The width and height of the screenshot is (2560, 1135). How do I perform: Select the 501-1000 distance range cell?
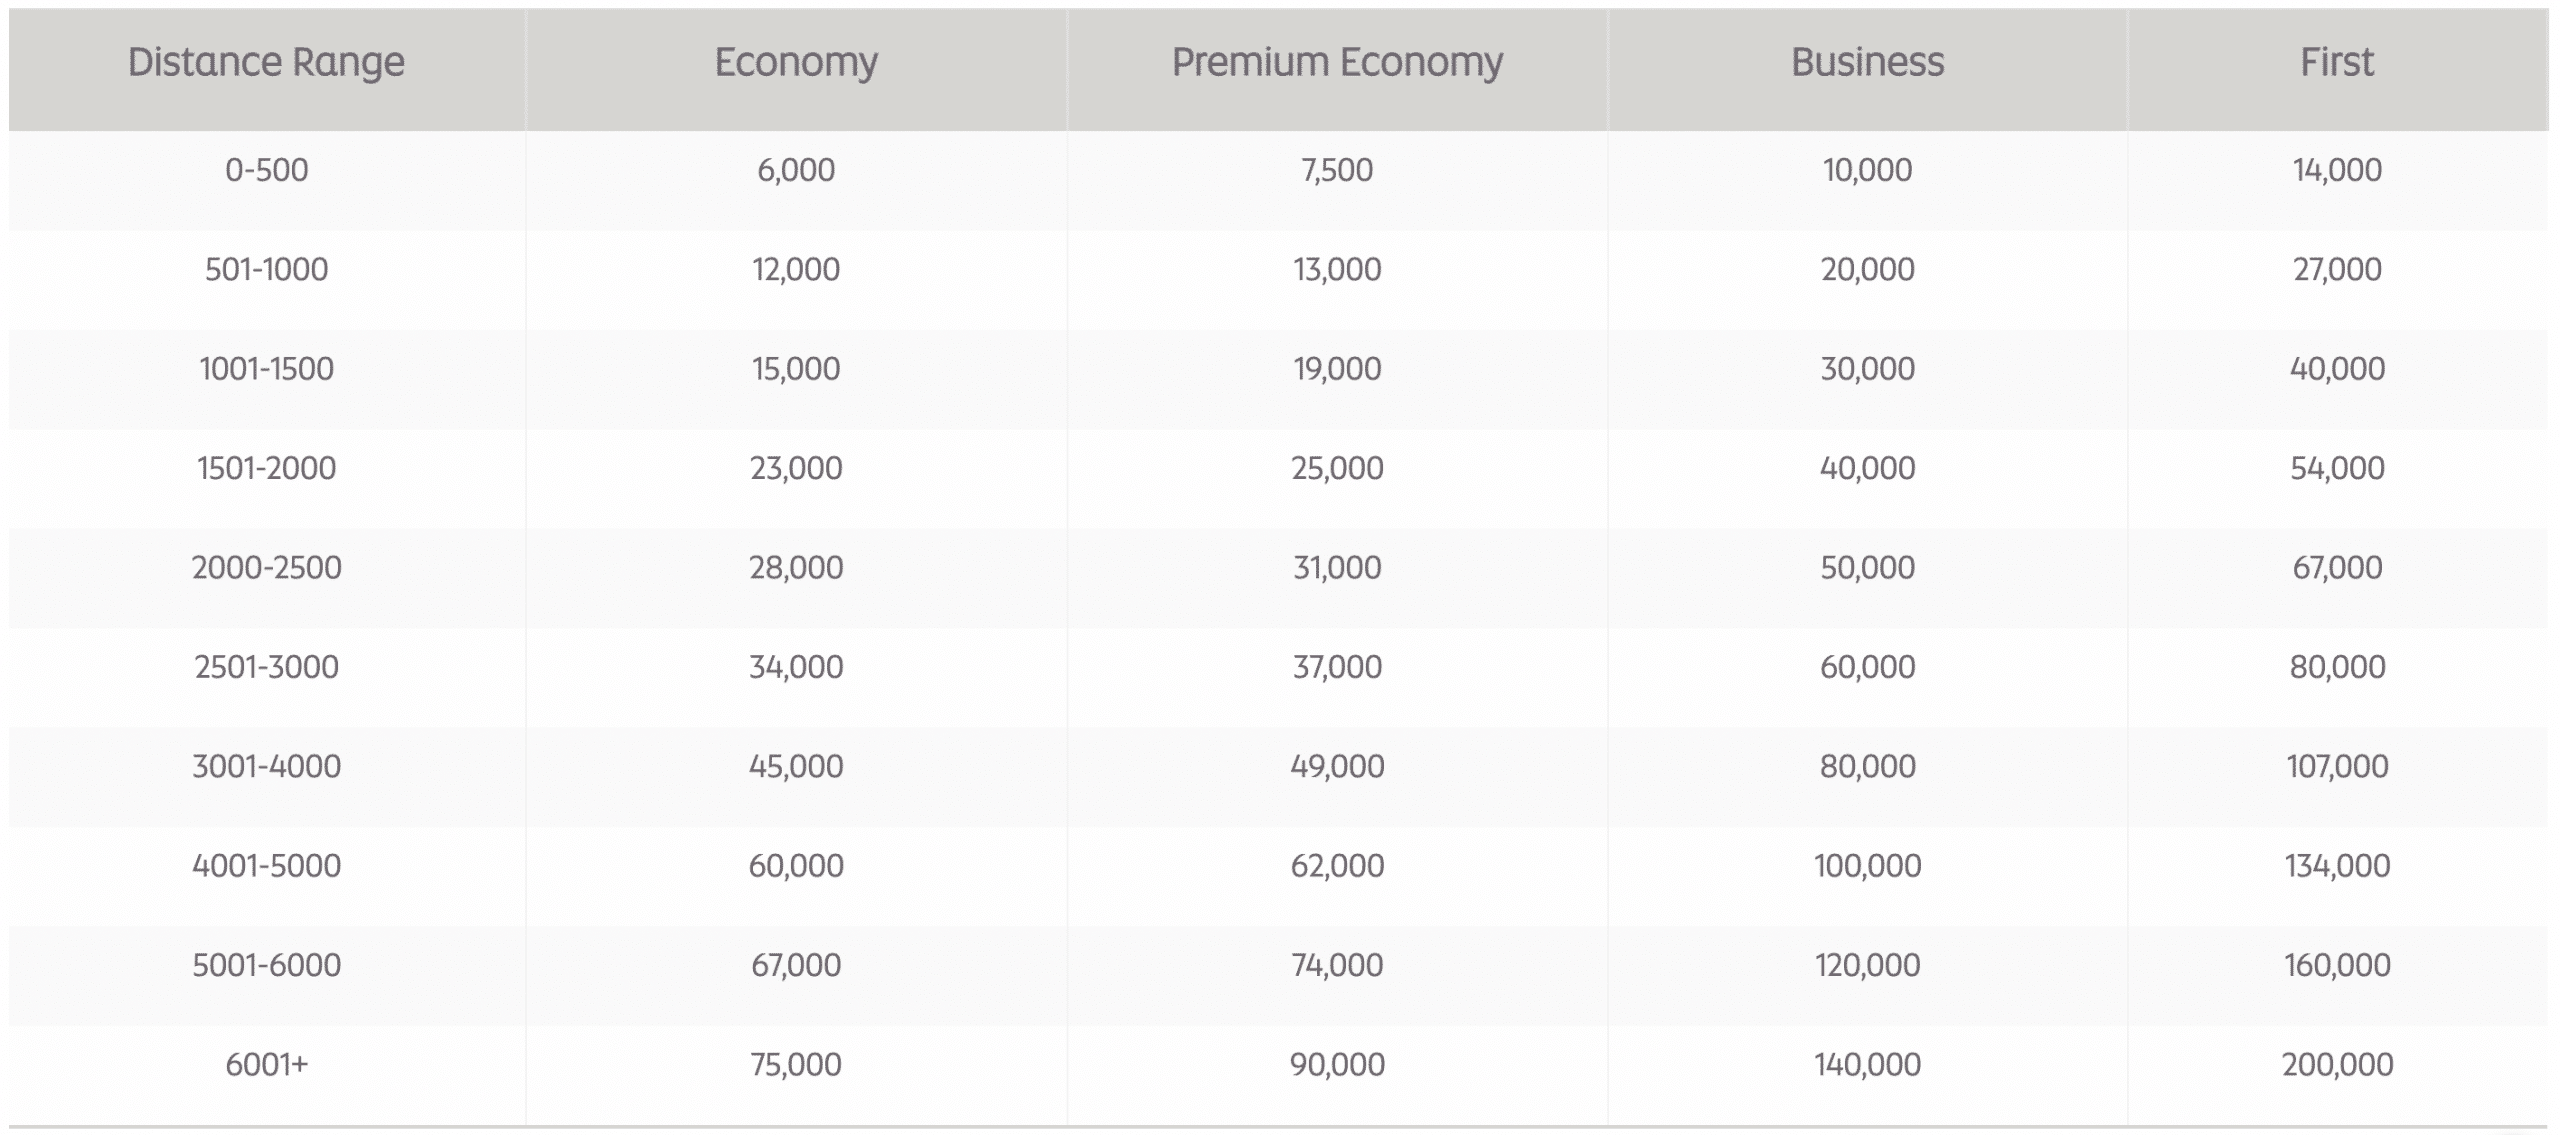[266, 269]
